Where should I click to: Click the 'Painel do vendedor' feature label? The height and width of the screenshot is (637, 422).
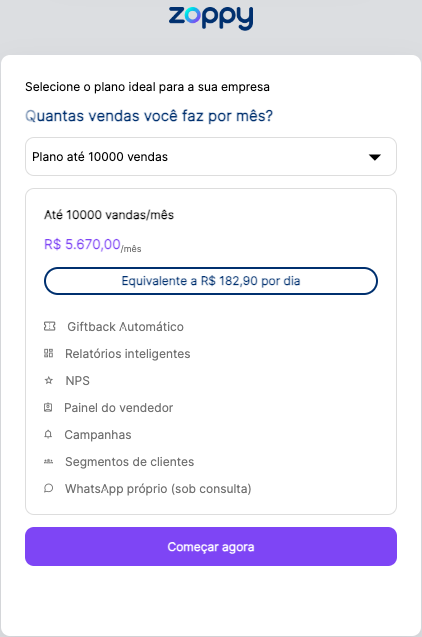coord(119,408)
